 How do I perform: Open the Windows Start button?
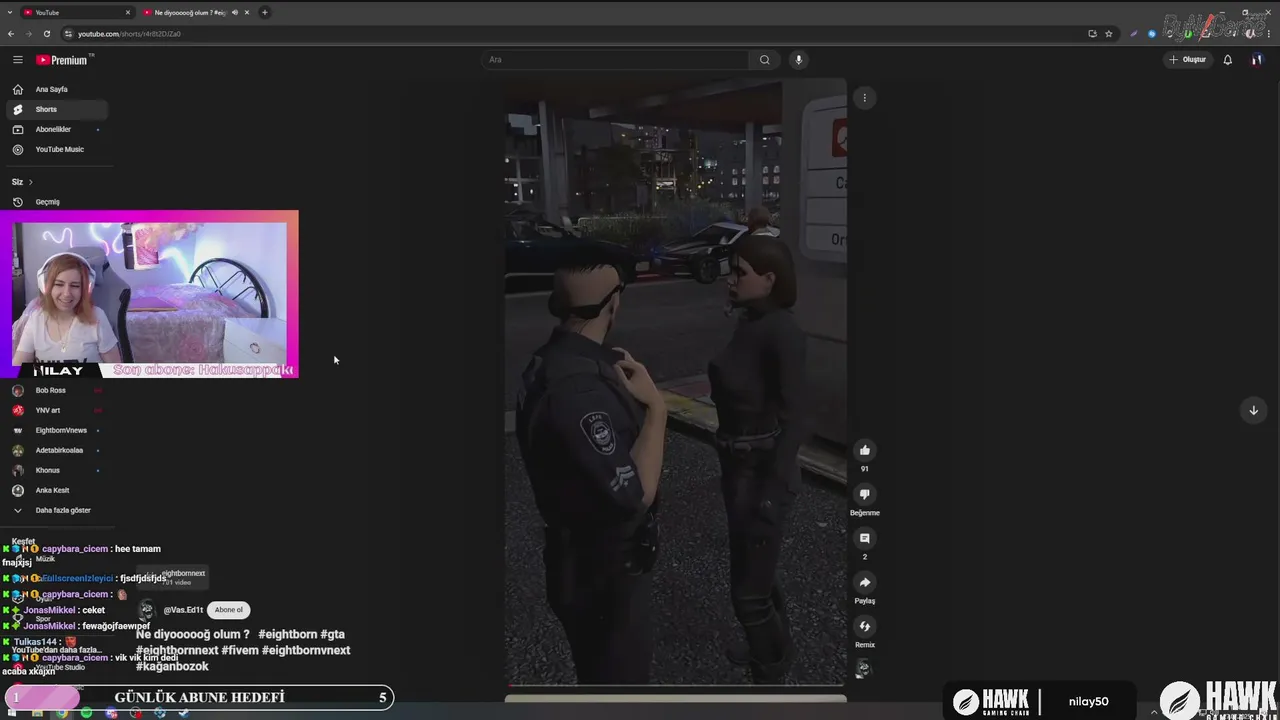(12, 713)
